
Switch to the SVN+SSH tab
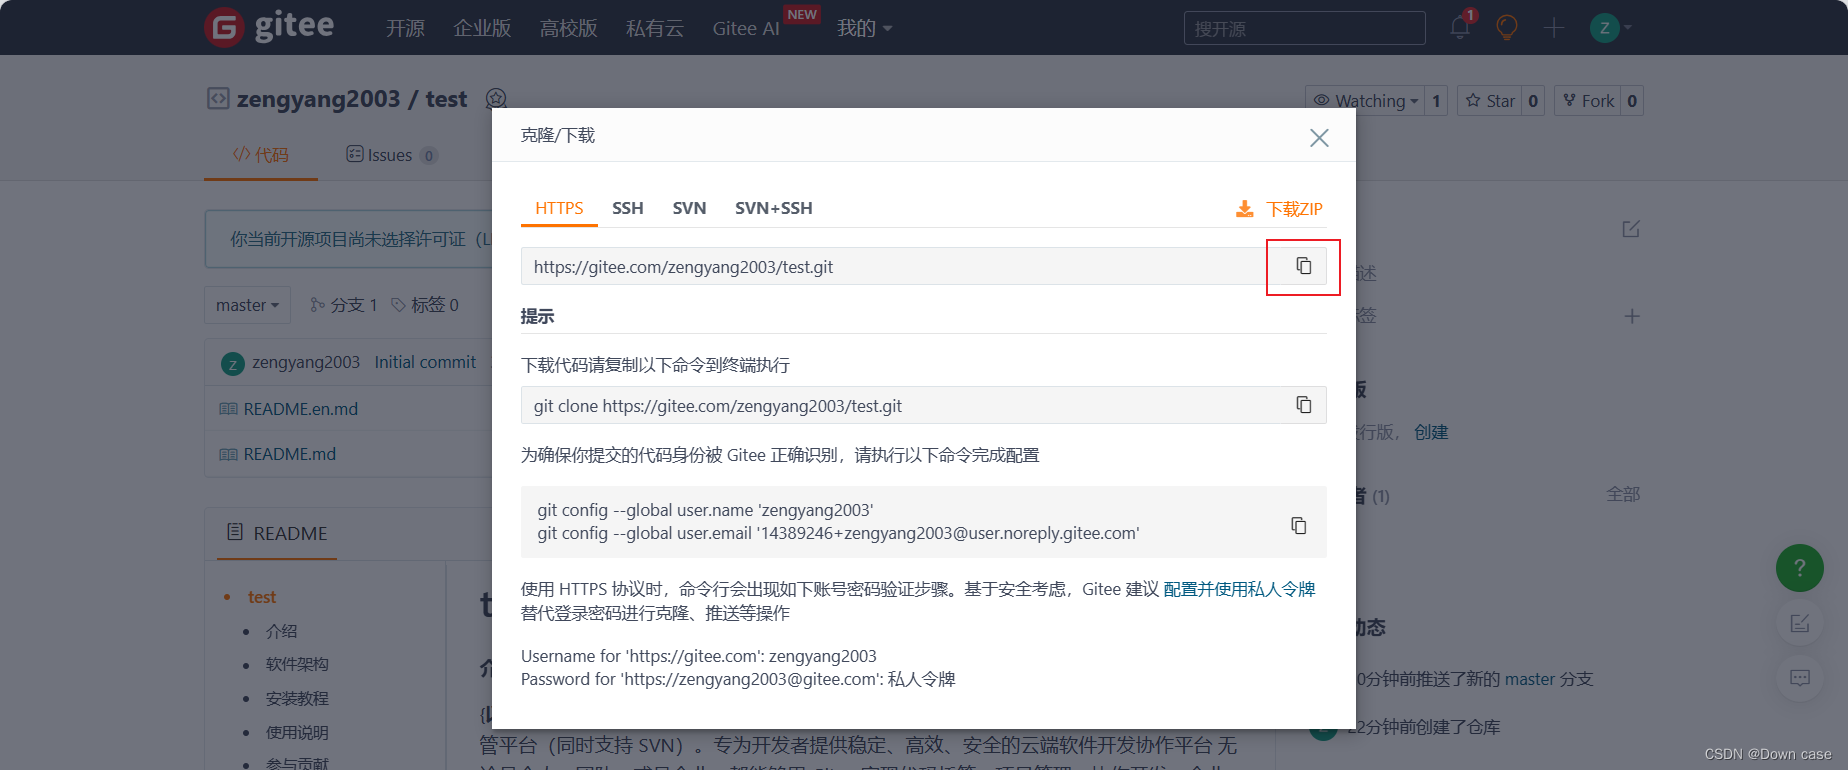click(x=773, y=208)
